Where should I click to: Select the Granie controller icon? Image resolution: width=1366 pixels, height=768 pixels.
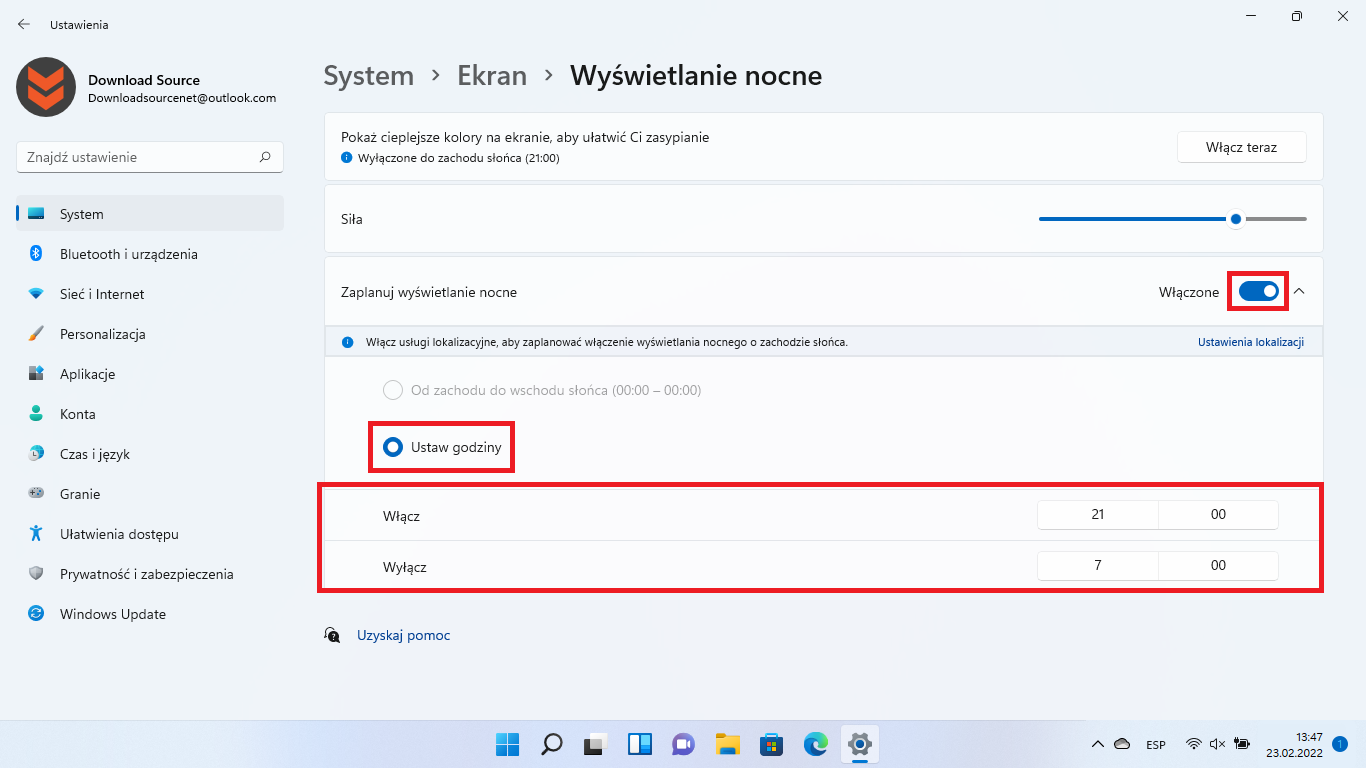[x=36, y=494]
